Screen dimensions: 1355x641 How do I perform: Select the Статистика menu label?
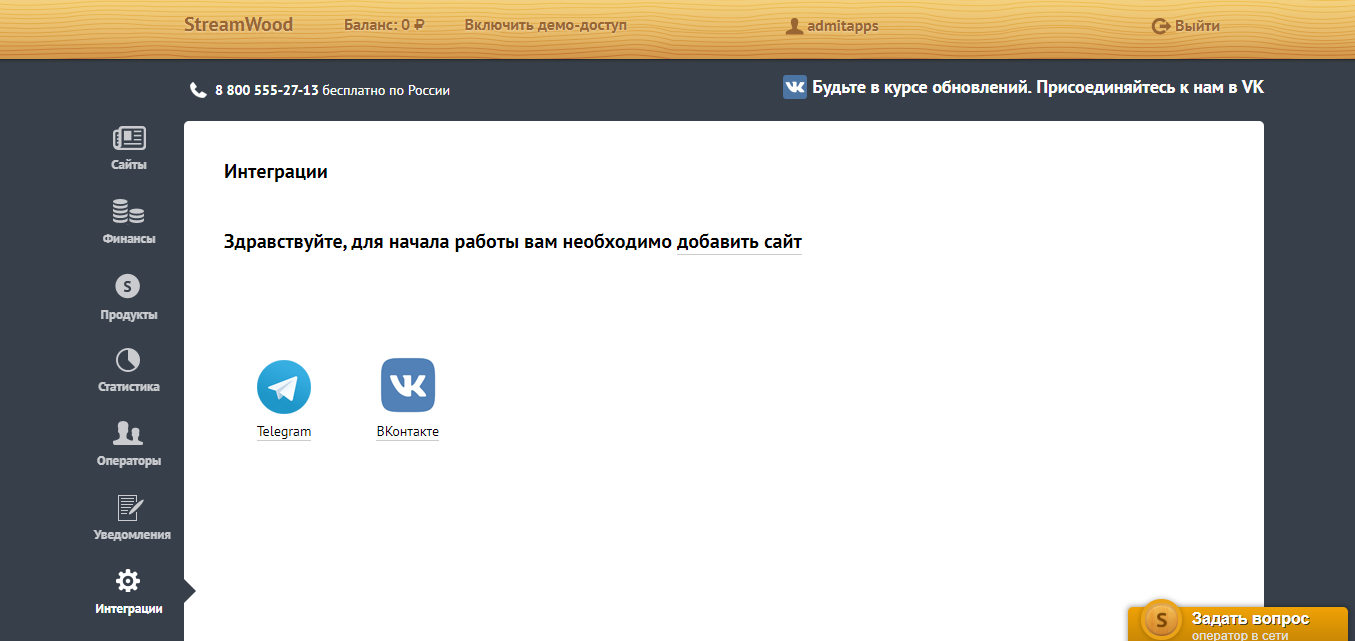coord(129,387)
